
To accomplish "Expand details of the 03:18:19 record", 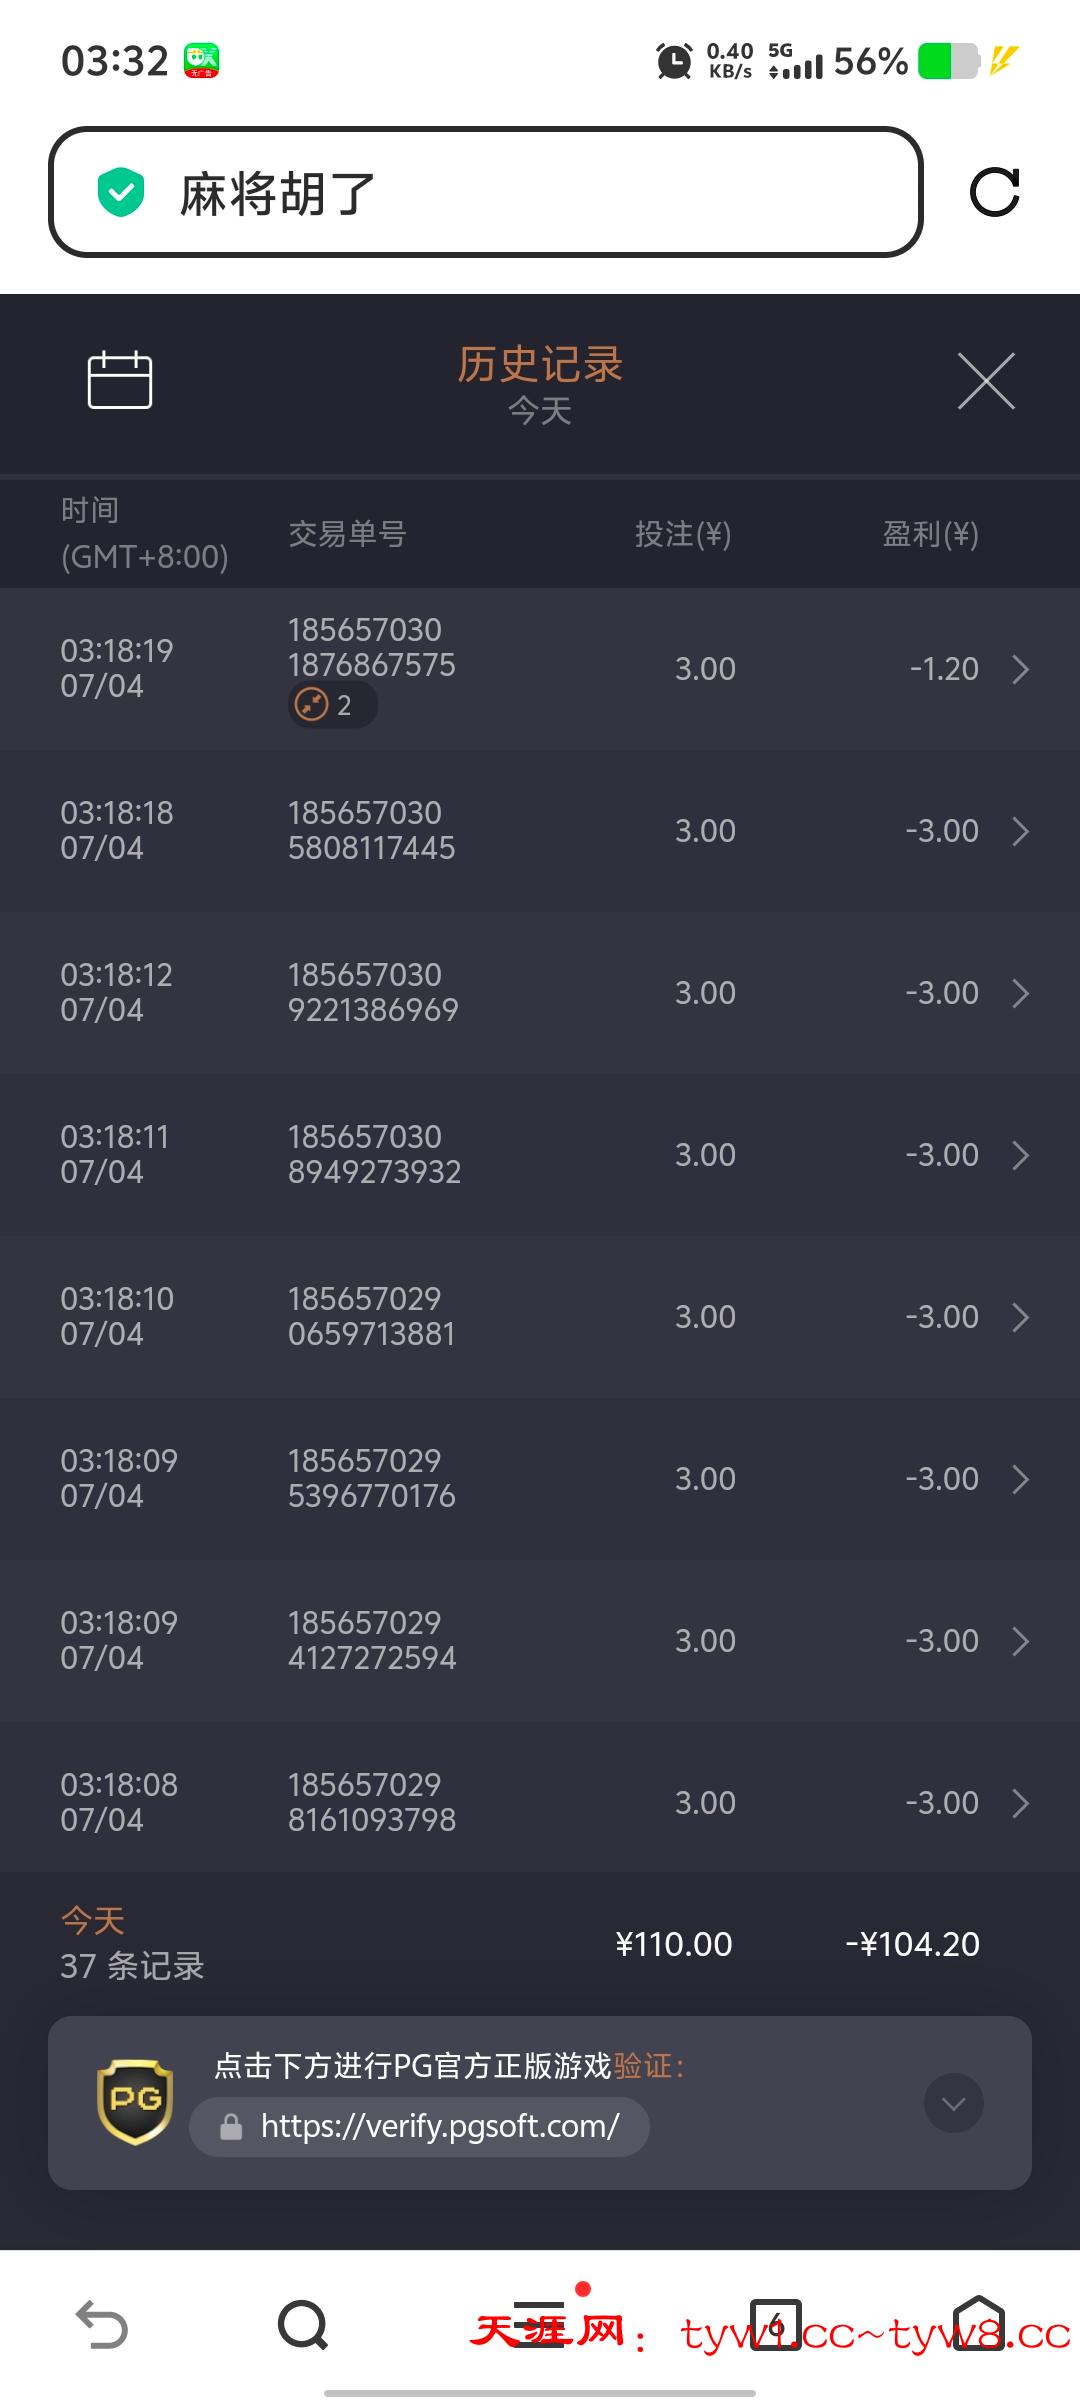I will 1020,669.
